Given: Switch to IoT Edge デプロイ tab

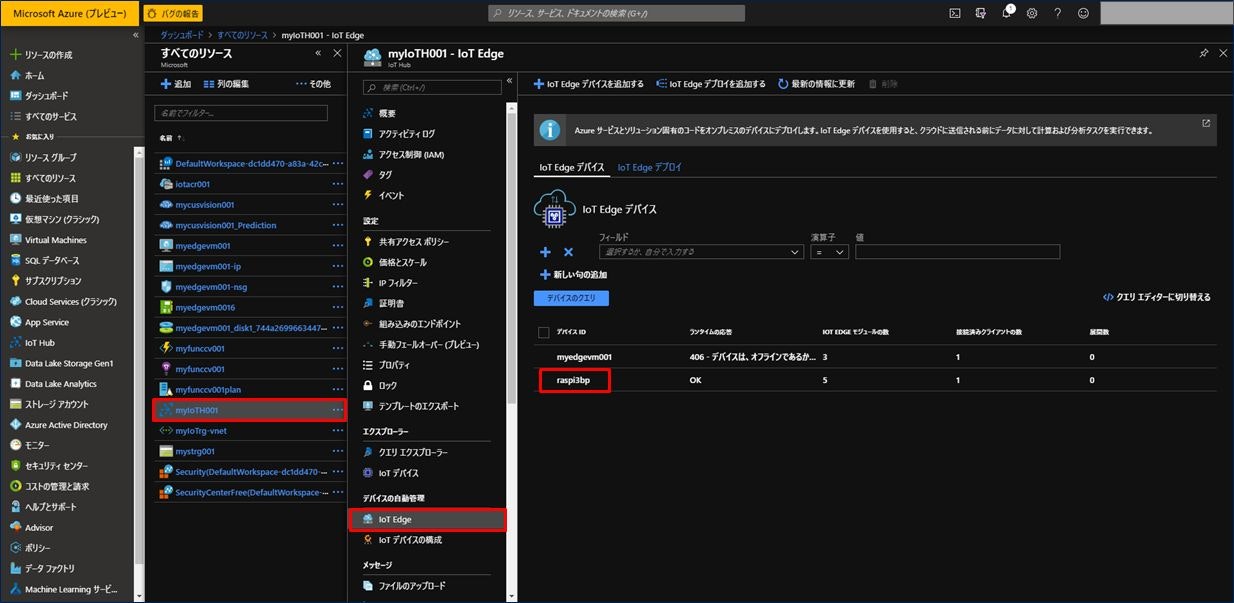Looking at the screenshot, I should click(x=650, y=168).
